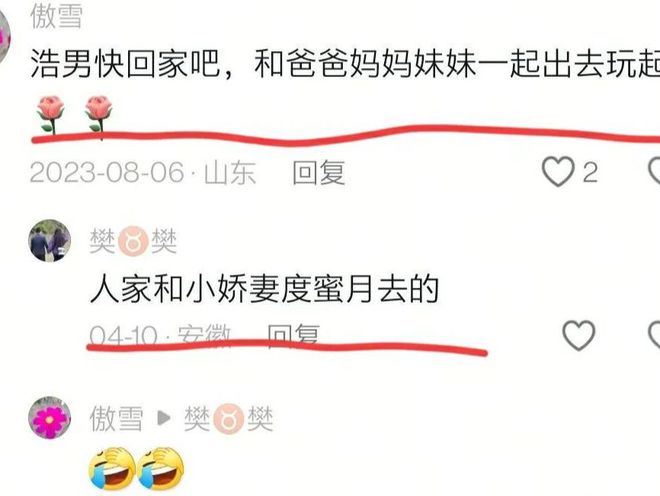The width and height of the screenshot is (660, 496).
Task: Open 傲雪's pink flower avatar
Action: point(50,418)
